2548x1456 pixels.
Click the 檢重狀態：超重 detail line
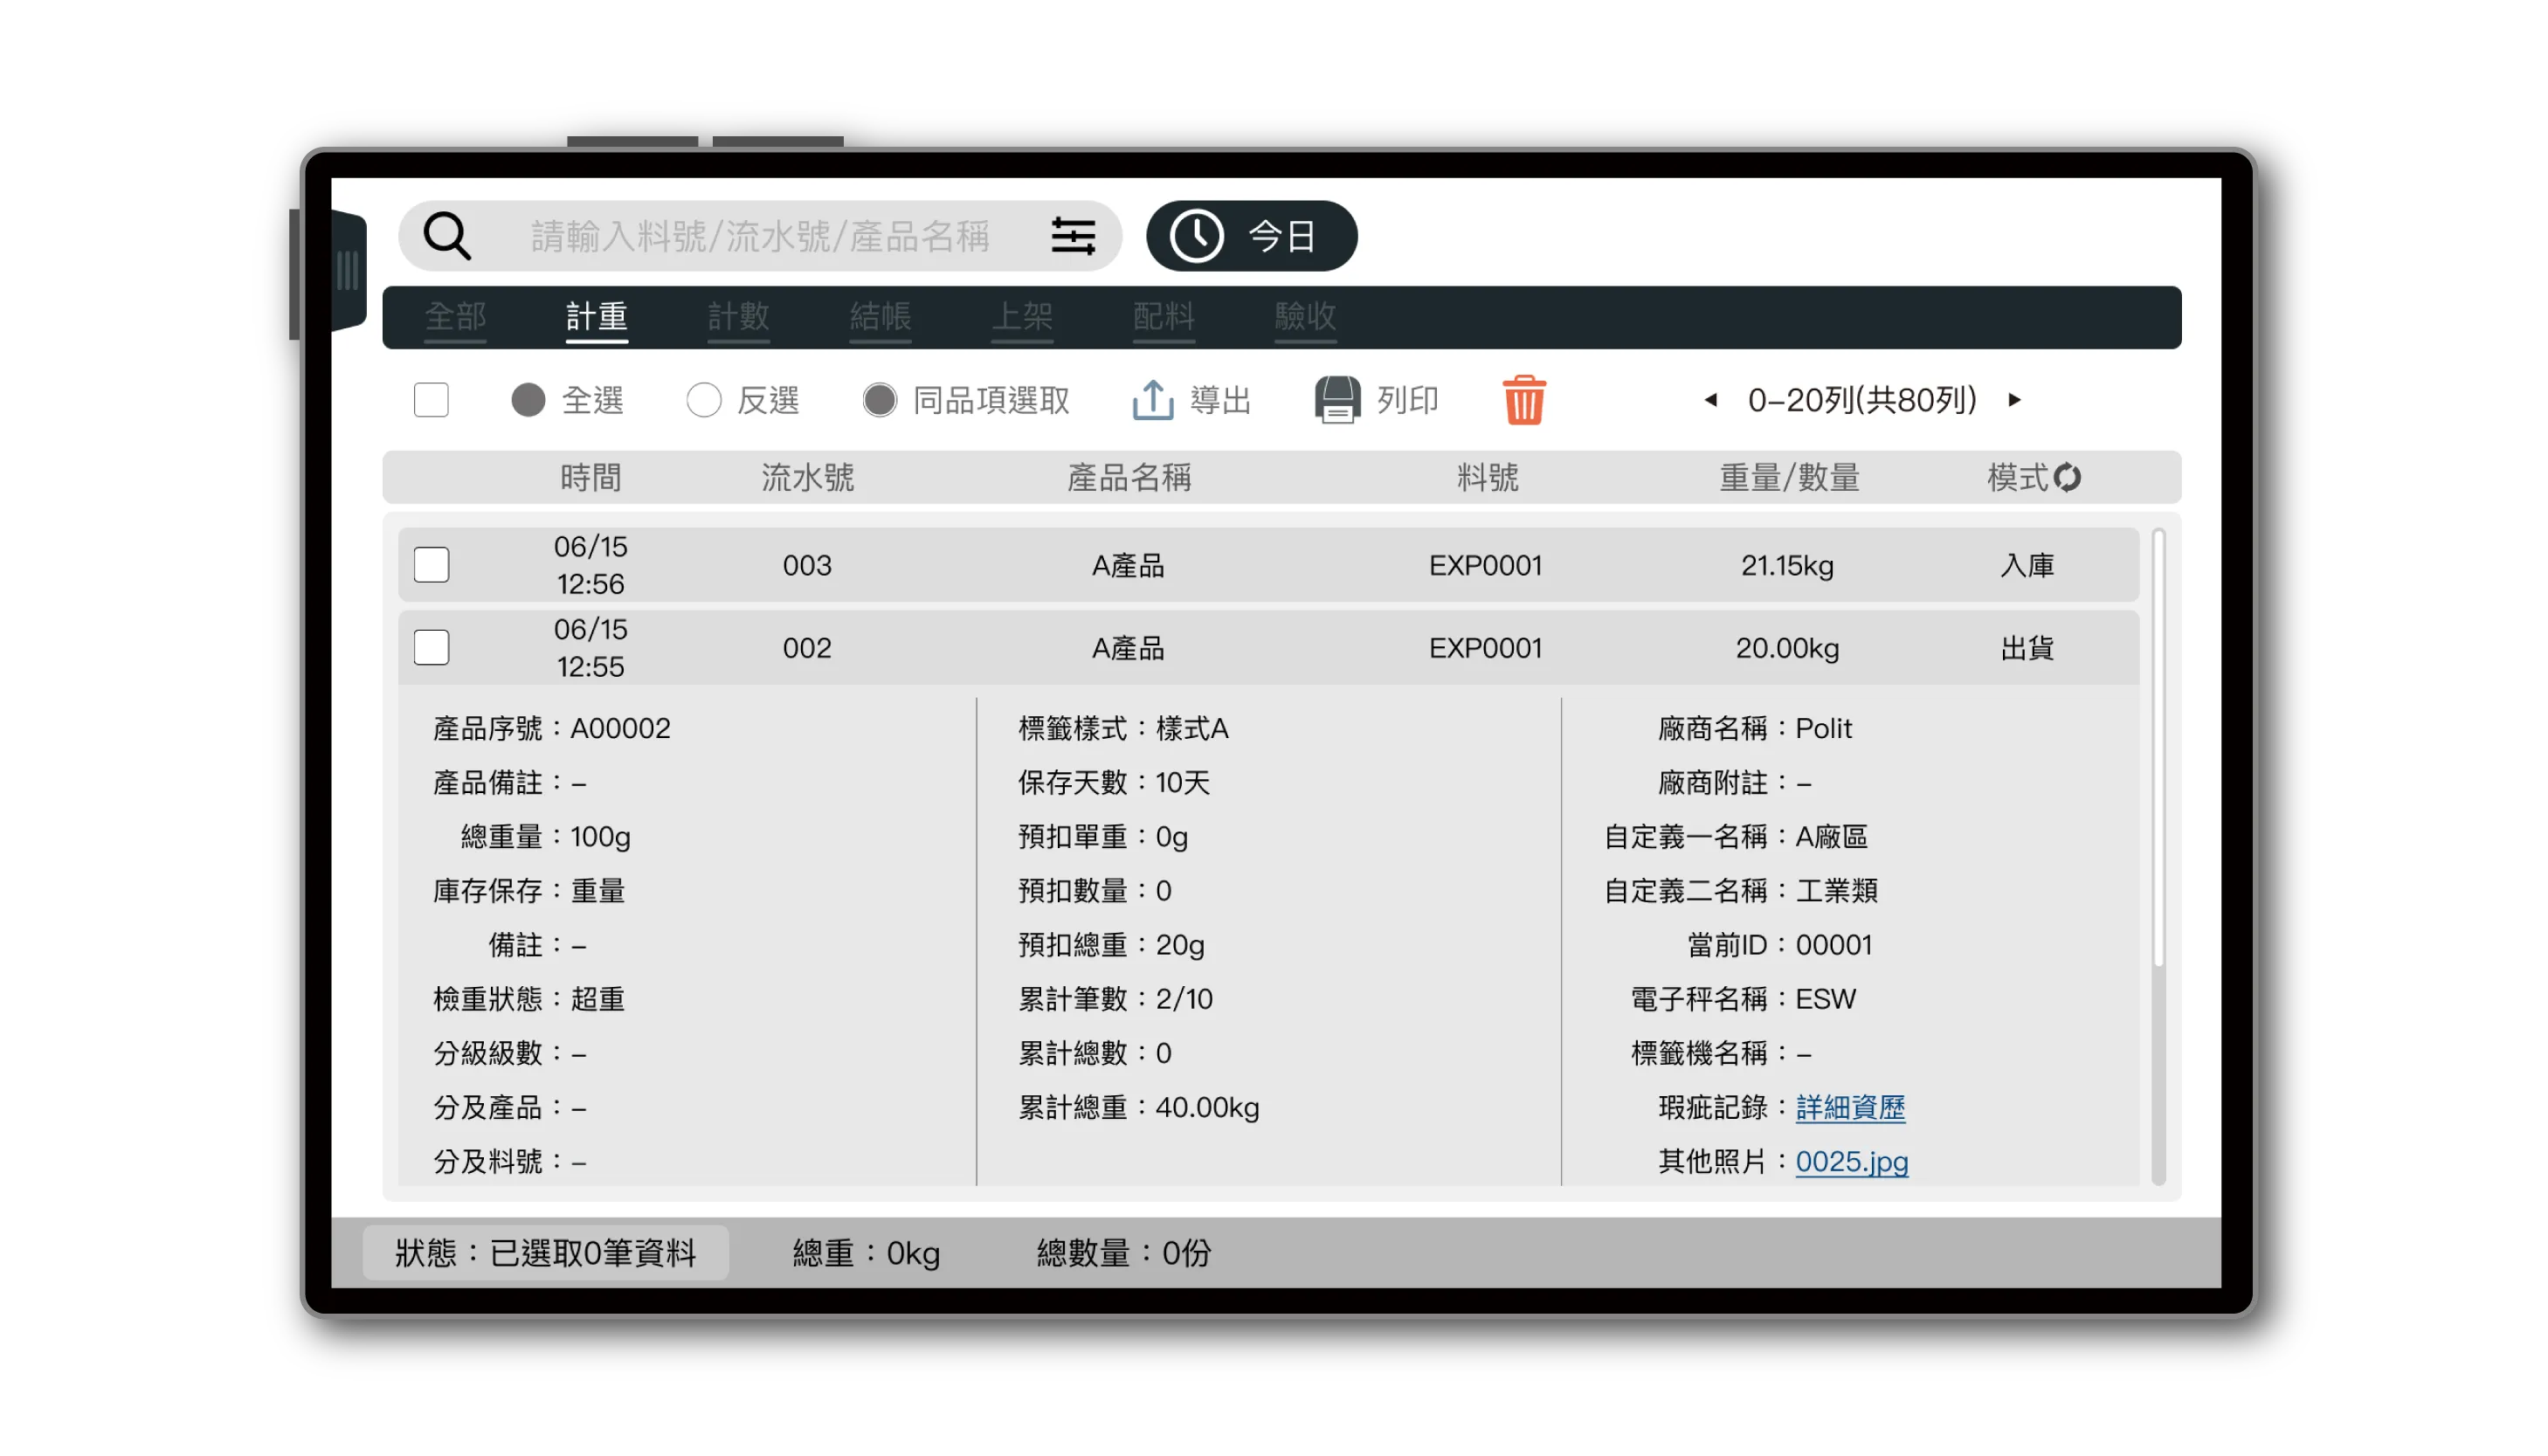(x=529, y=1000)
